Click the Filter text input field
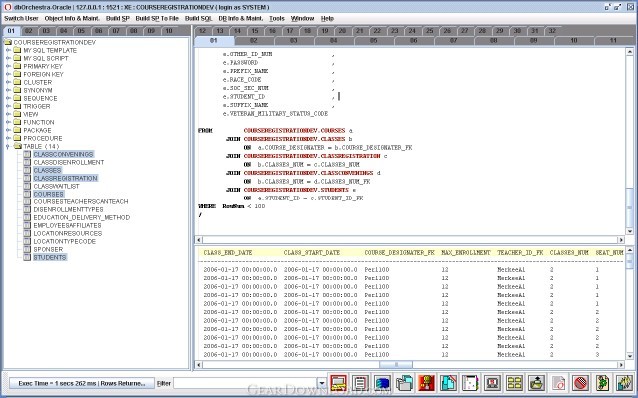The width and height of the screenshot is (638, 398). click(245, 383)
